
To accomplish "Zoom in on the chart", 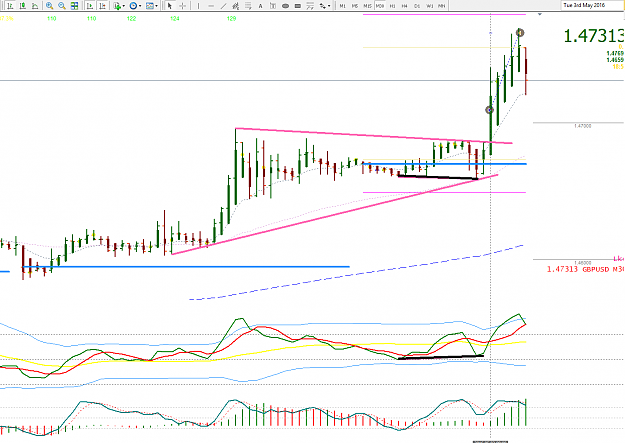I will coord(49,6).
